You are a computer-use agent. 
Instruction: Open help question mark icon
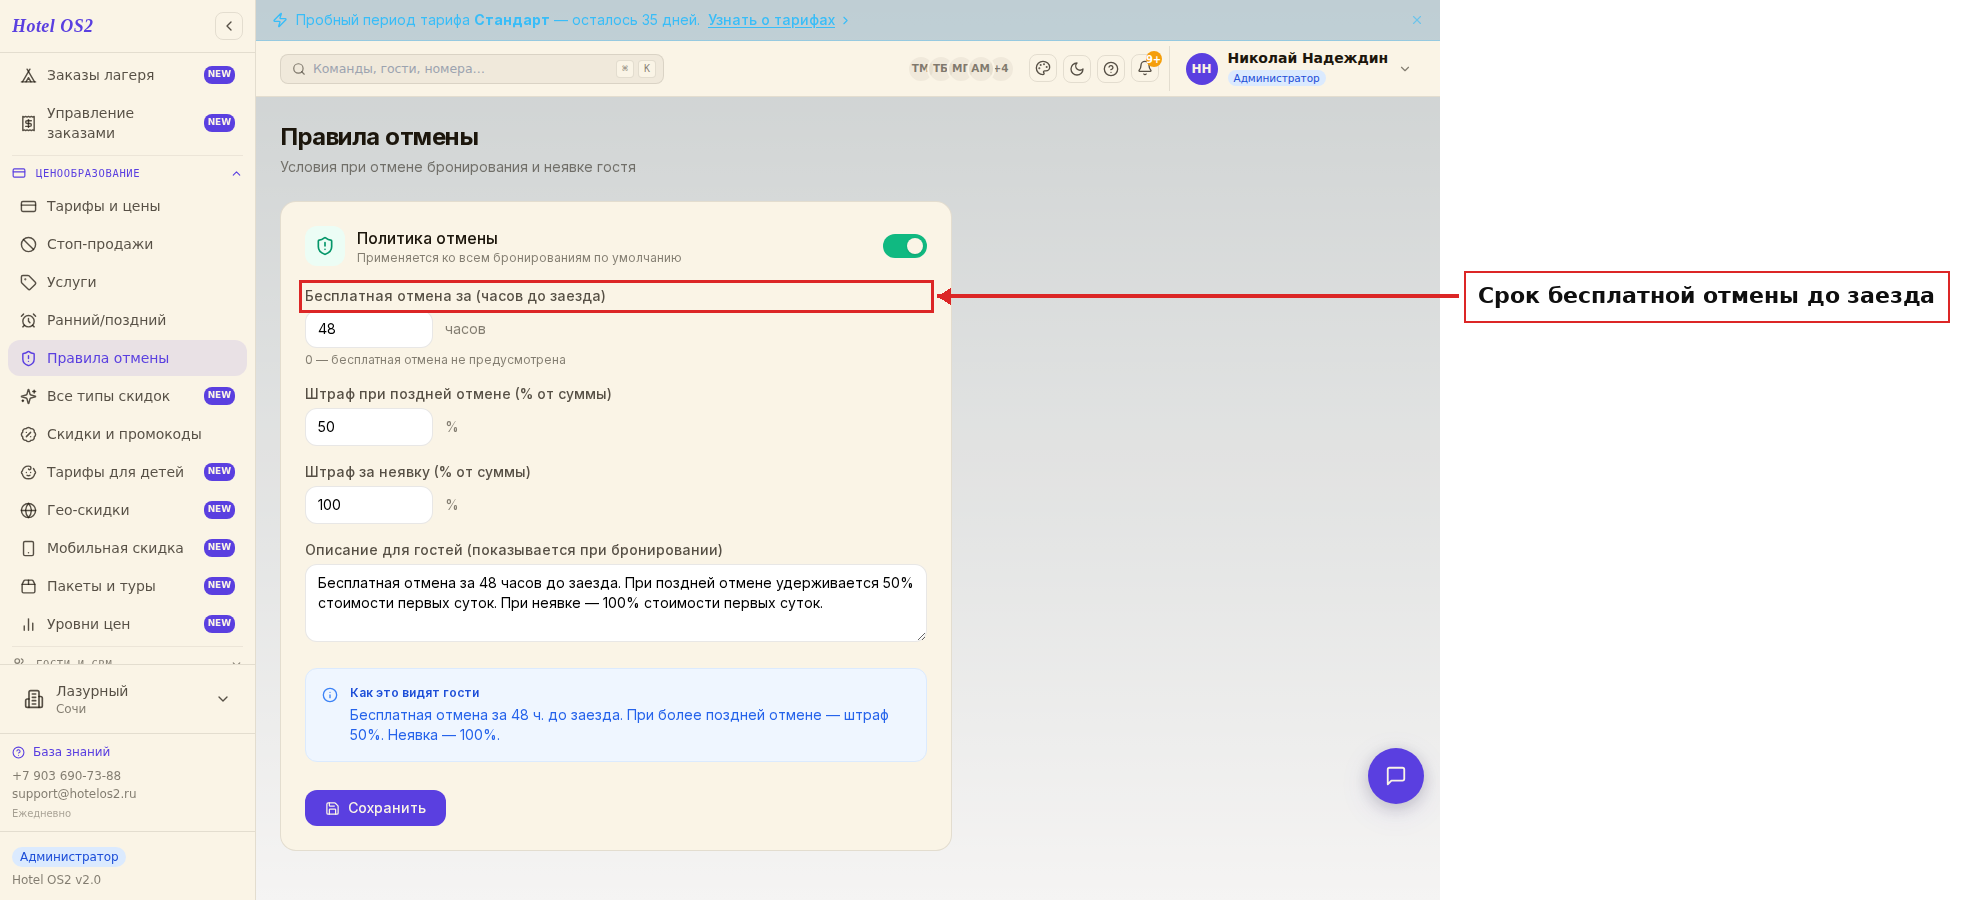tap(1111, 69)
